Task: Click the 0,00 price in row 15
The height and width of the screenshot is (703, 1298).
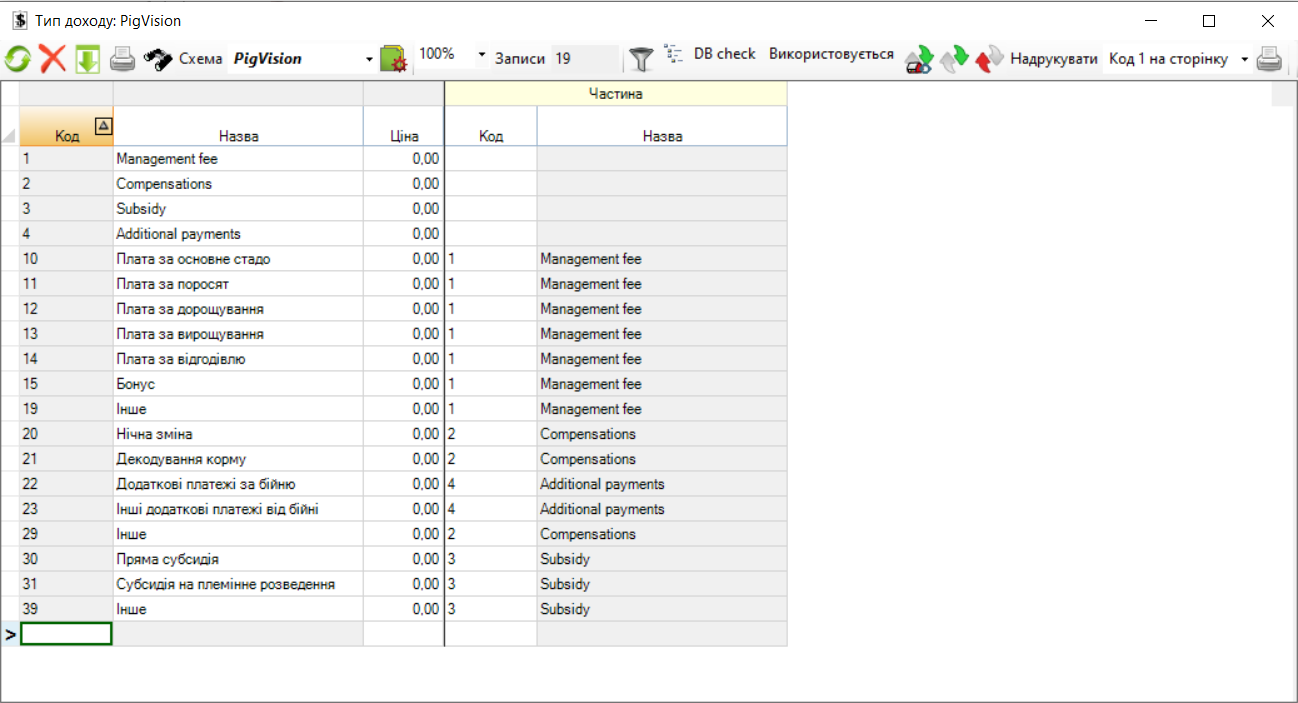Action: [x=404, y=384]
